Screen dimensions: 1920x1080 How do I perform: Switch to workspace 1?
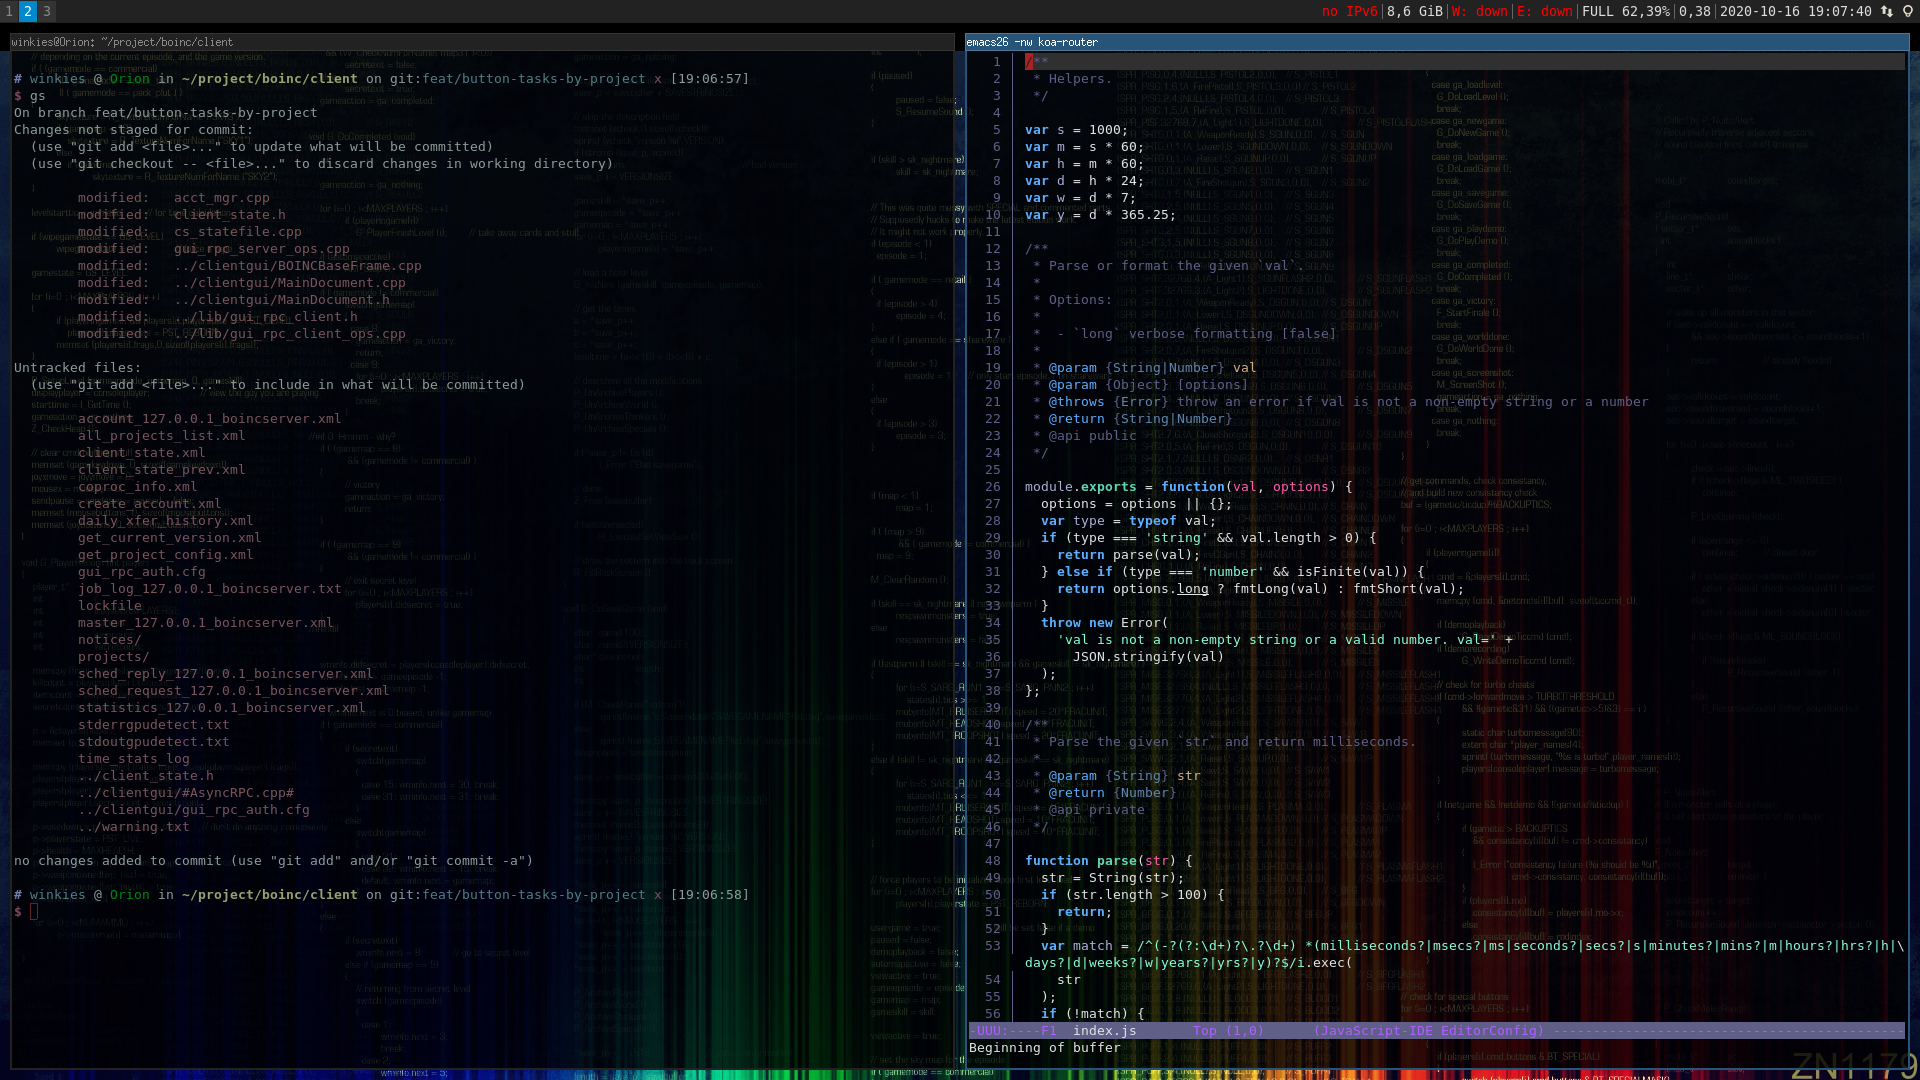click(x=9, y=11)
